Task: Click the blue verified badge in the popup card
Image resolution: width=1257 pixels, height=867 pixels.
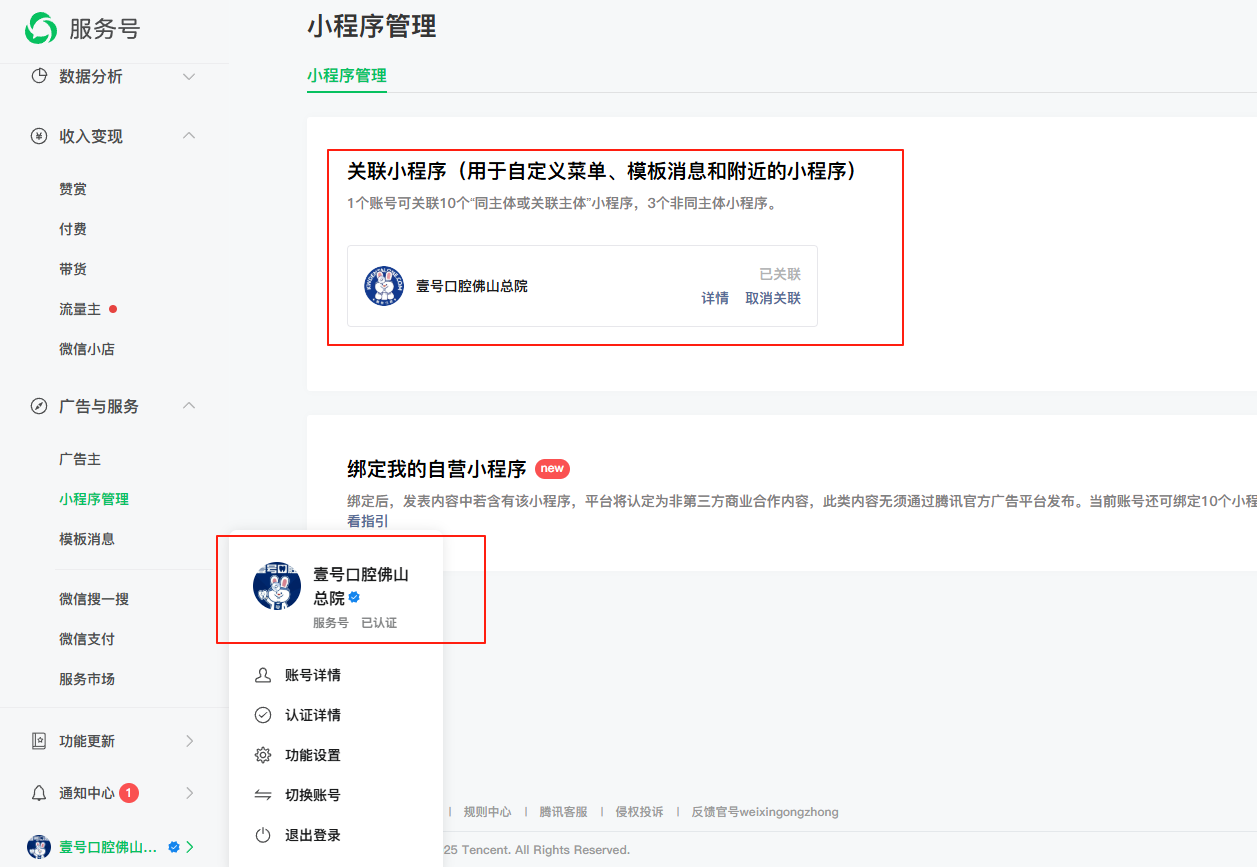Action: (x=354, y=598)
